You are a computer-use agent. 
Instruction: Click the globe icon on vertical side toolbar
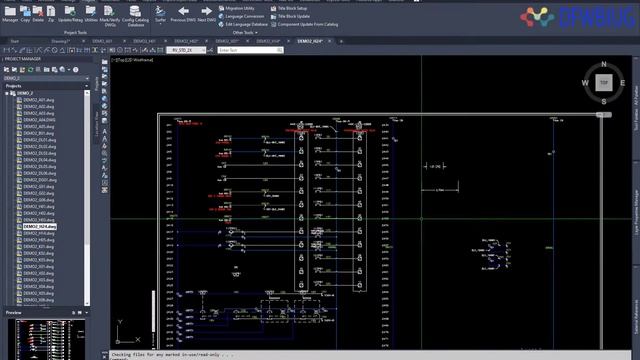pos(105,99)
